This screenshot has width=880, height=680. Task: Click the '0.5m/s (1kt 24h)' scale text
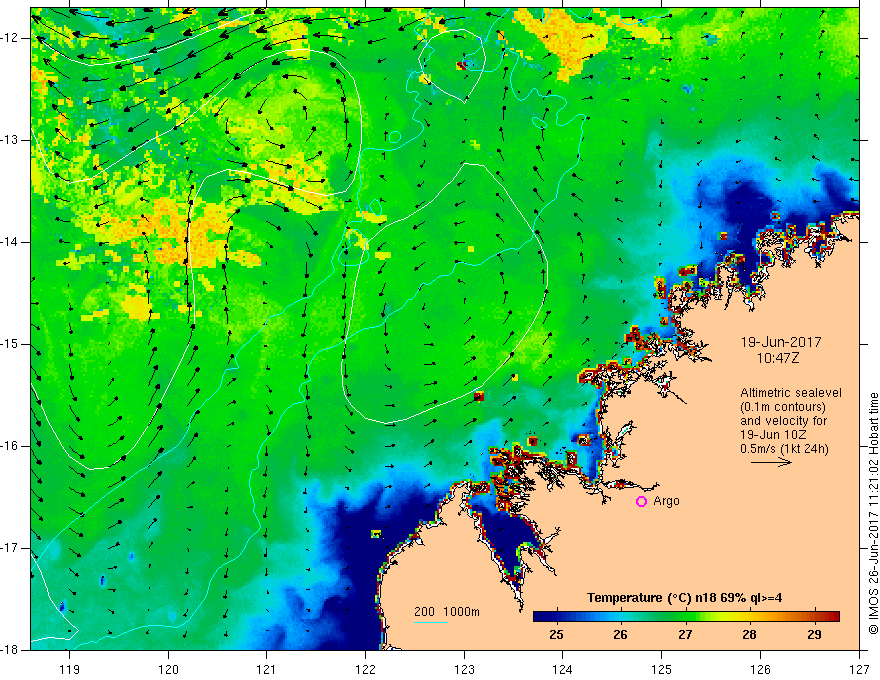pyautogui.click(x=784, y=448)
